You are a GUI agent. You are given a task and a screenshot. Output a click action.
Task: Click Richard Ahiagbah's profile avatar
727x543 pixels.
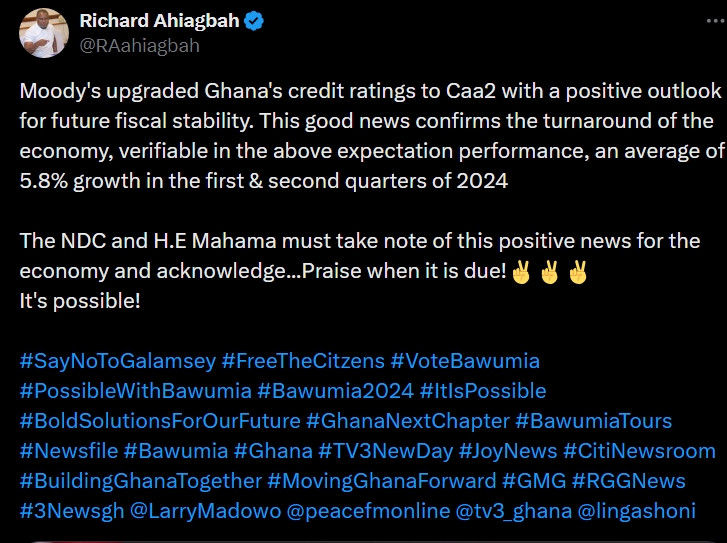coord(43,31)
